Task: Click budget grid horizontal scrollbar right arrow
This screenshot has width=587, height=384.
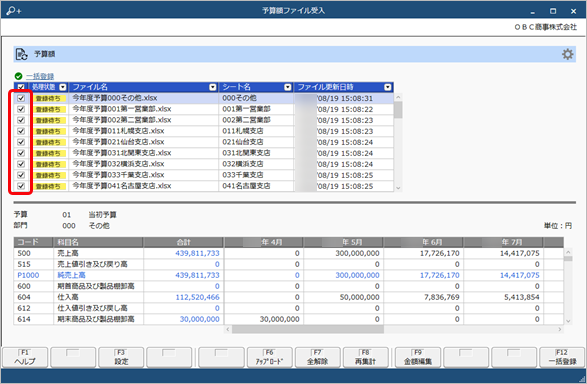Action: 560,329
